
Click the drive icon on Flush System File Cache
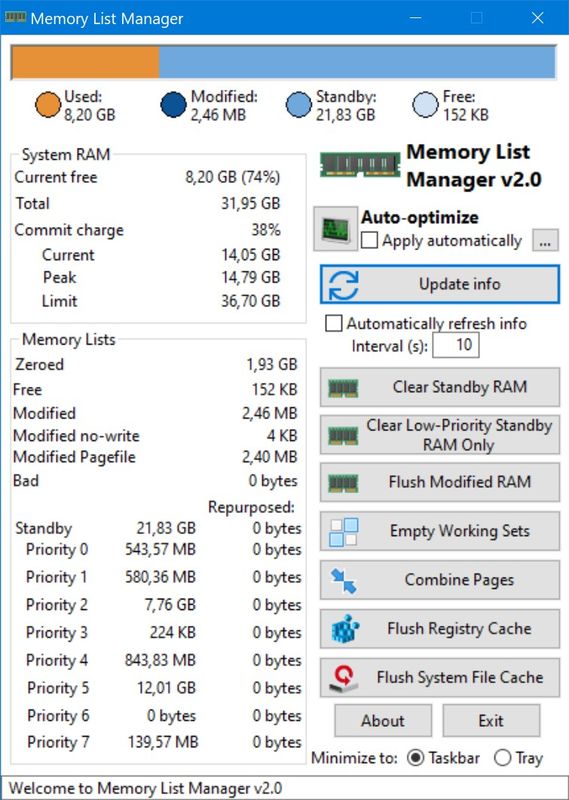coord(343,678)
